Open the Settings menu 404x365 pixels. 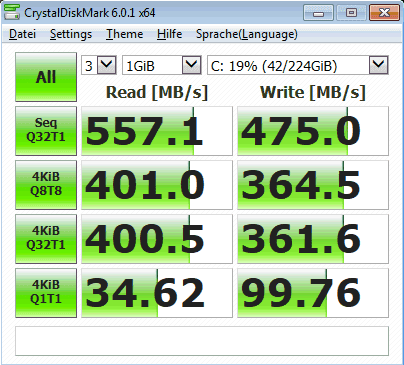pyautogui.click(x=71, y=34)
